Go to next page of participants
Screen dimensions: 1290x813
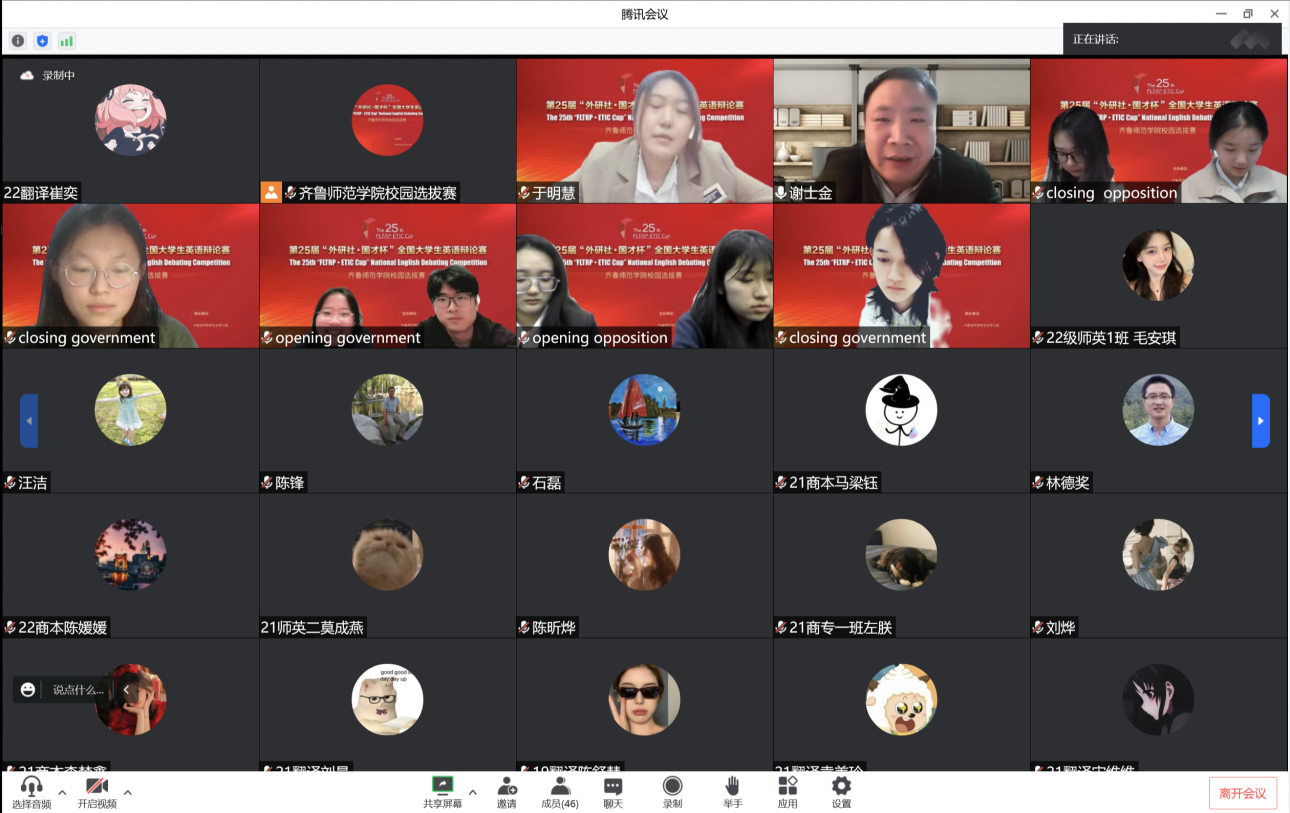tap(1260, 421)
